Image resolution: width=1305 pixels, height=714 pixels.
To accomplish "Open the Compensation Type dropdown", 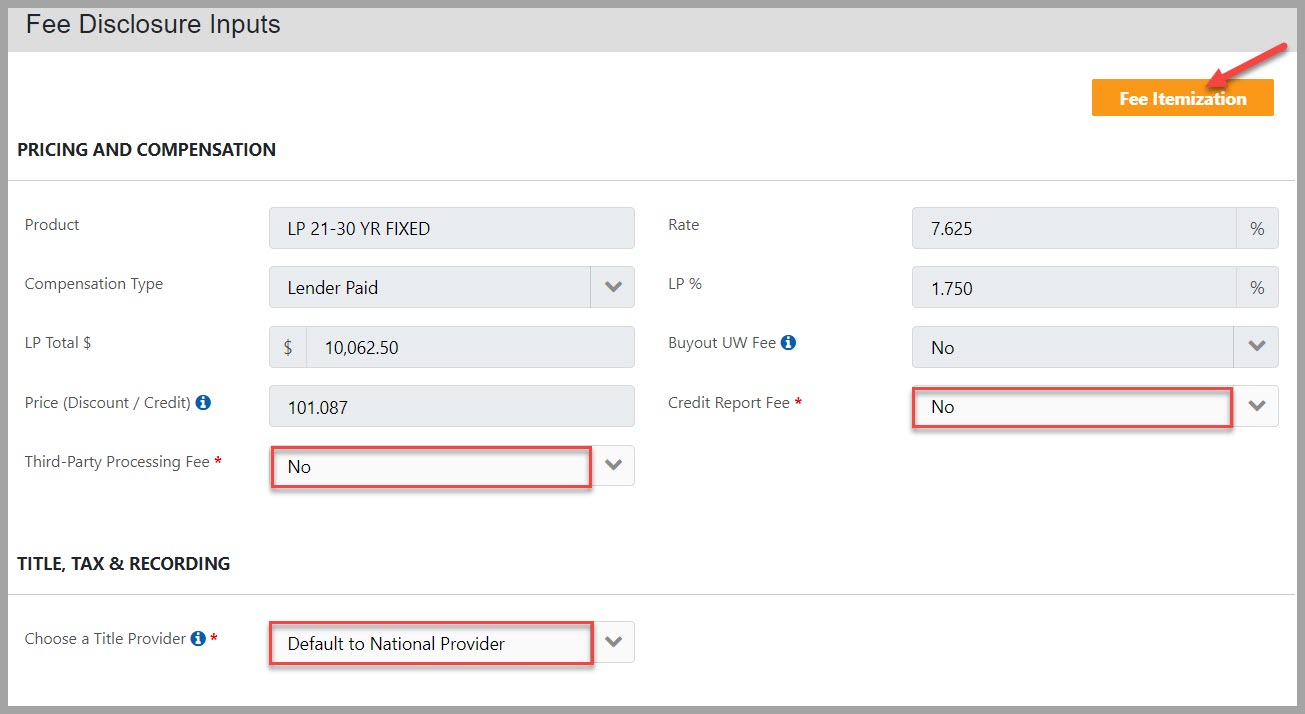I will tap(612, 287).
